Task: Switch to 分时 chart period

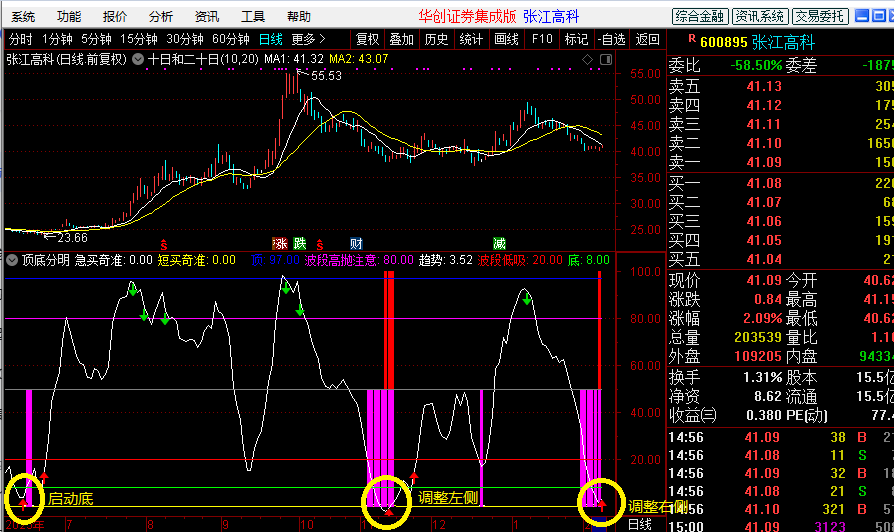Action: click(x=21, y=39)
